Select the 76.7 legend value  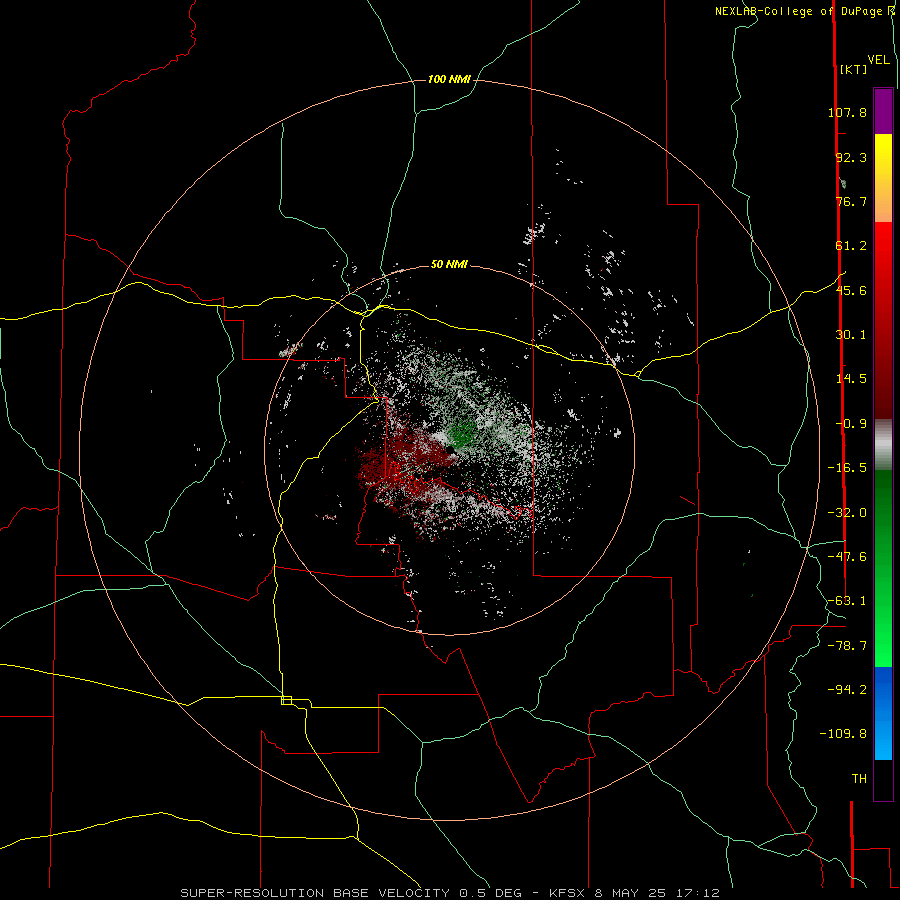coord(851,201)
